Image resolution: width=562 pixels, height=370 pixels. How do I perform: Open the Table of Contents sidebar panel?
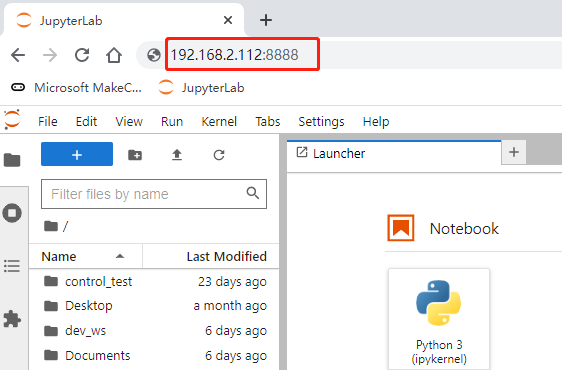click(12, 266)
